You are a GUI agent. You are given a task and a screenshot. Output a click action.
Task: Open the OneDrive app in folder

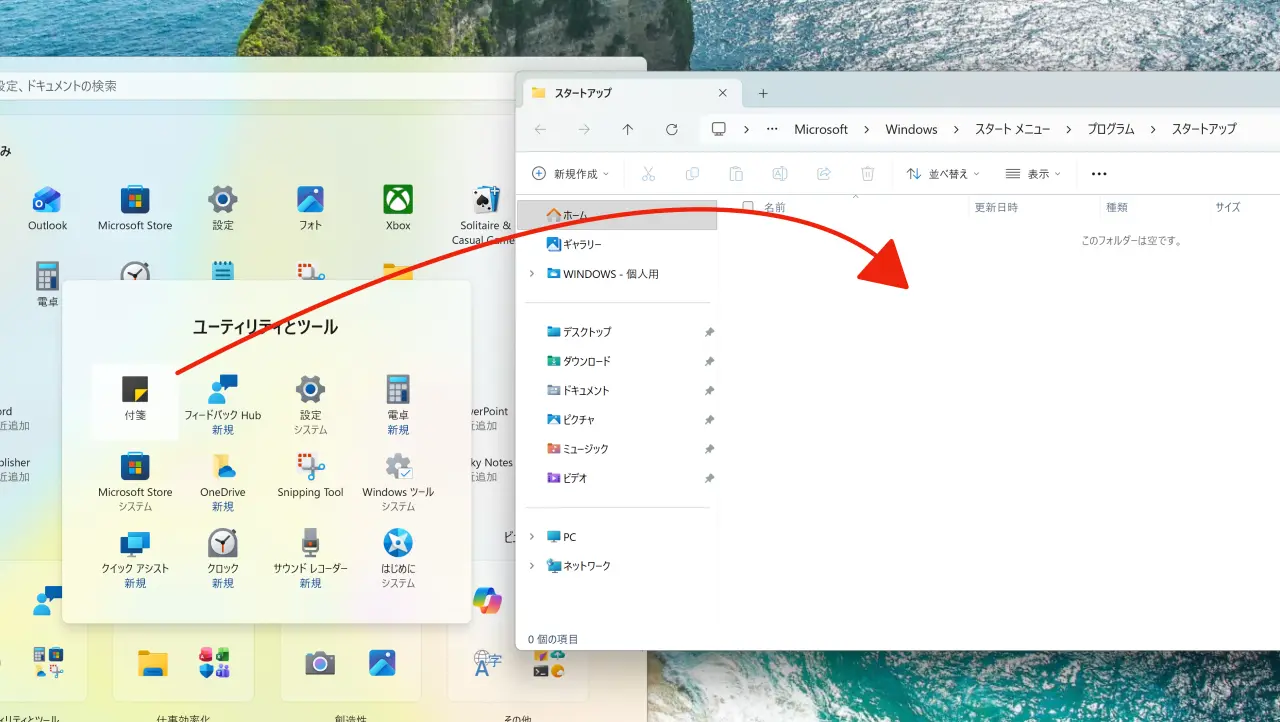point(223,473)
